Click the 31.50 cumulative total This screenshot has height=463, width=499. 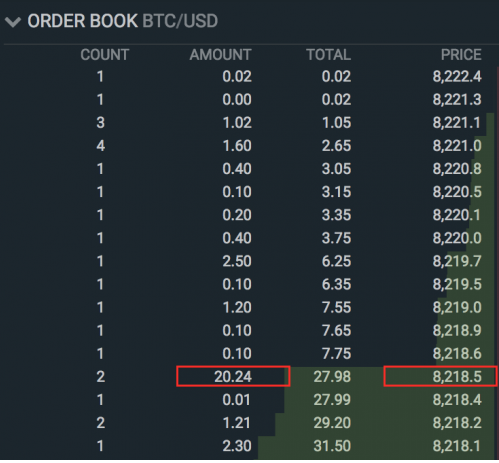click(x=332, y=446)
